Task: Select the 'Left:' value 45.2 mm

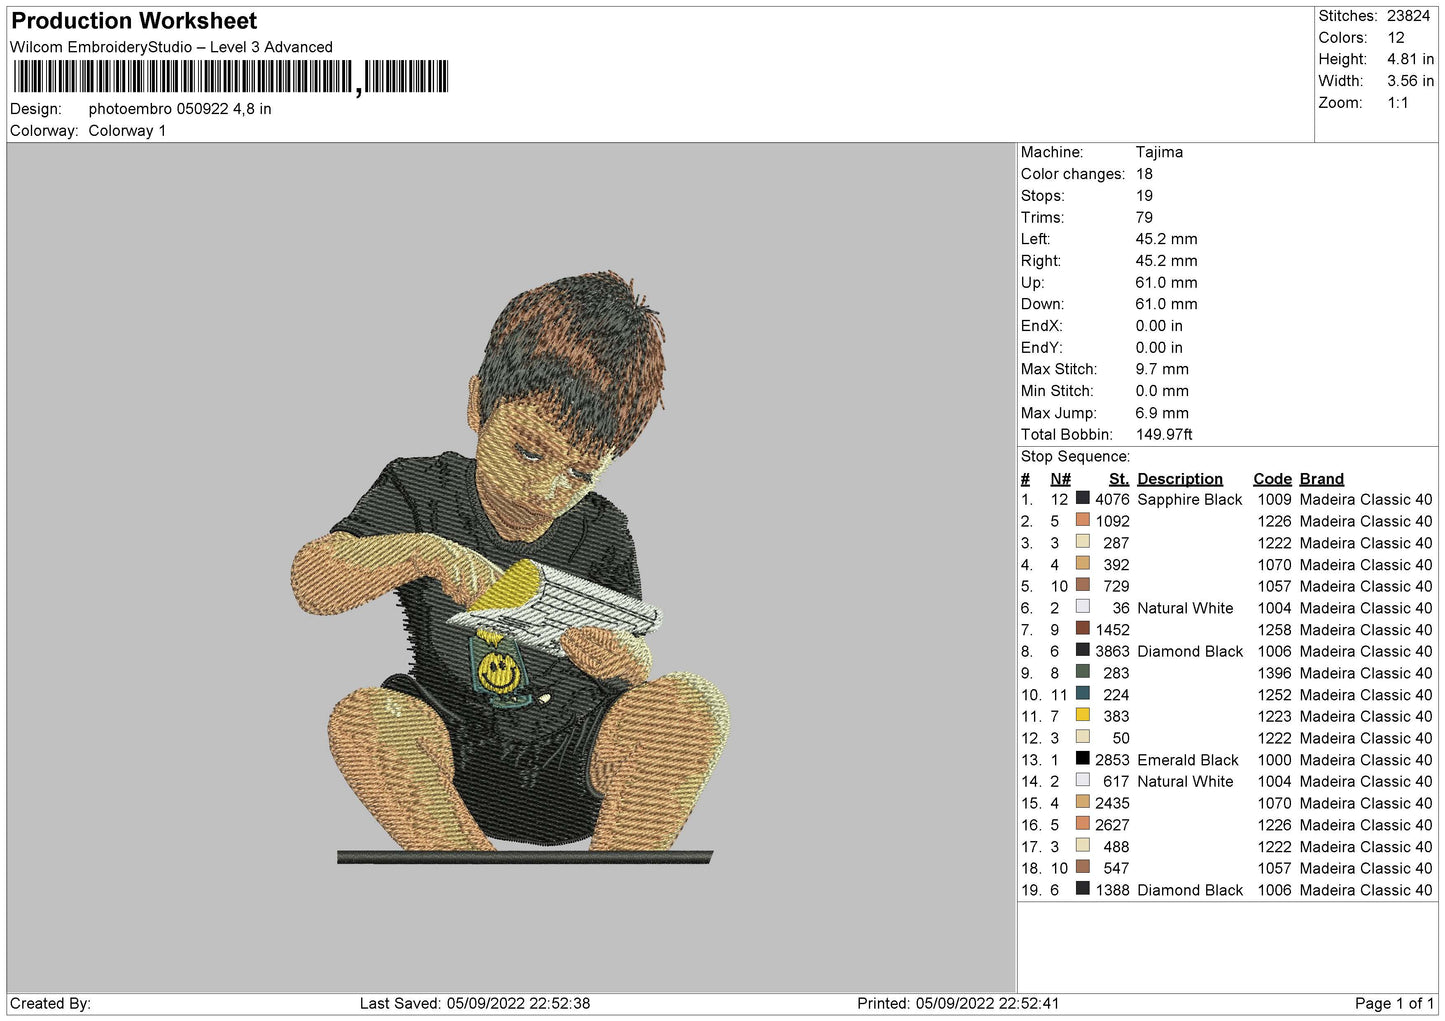Action: pos(1166,239)
